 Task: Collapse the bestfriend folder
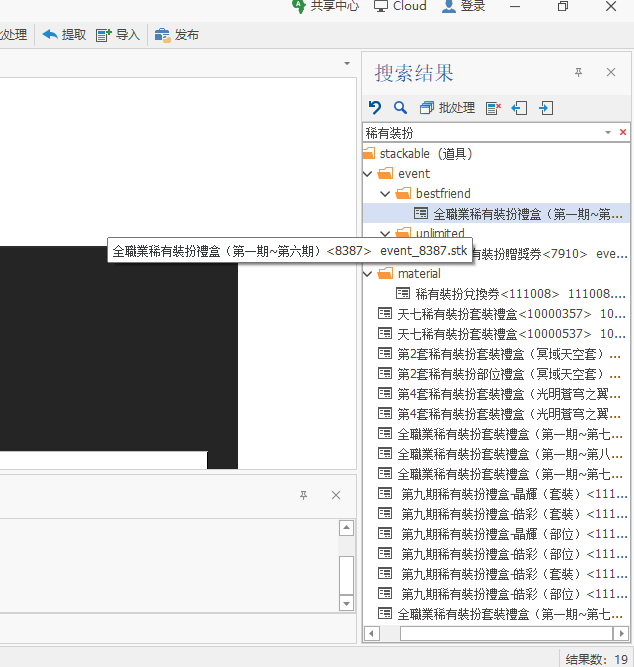pyautogui.click(x=387, y=193)
